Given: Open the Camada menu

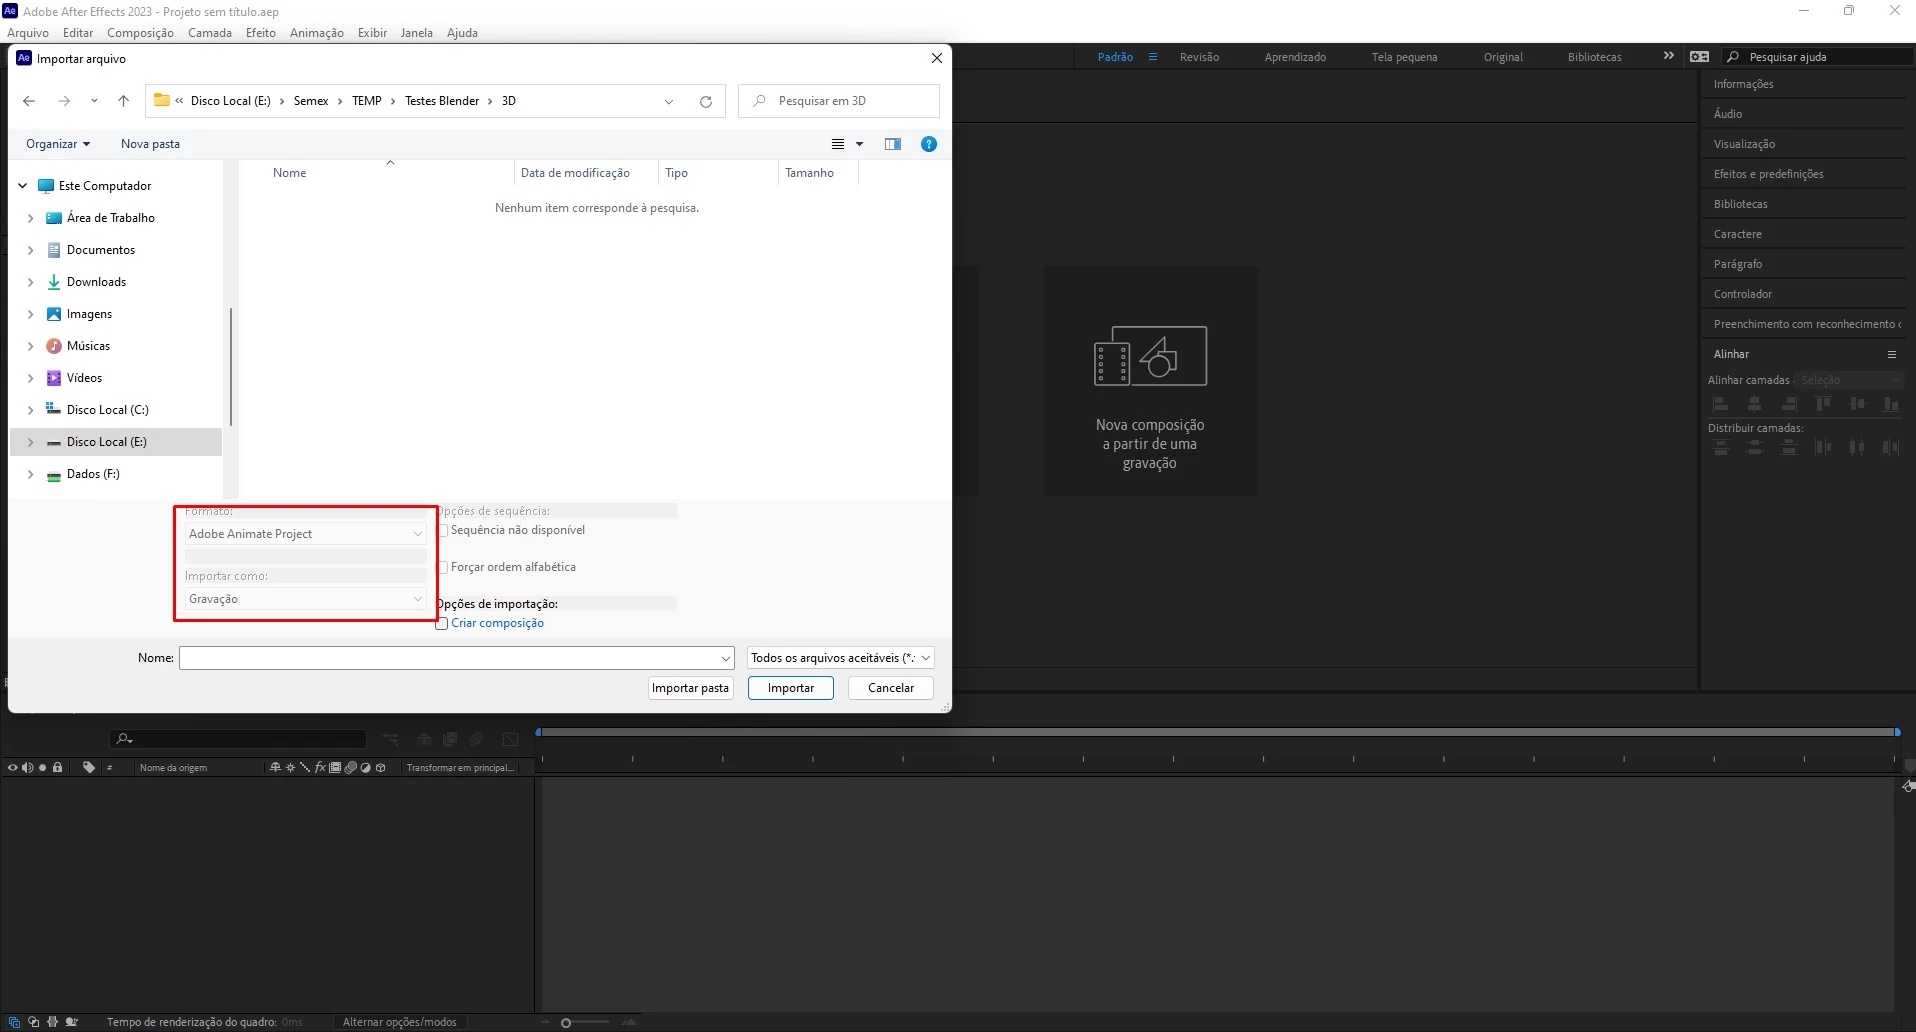Looking at the screenshot, I should (210, 33).
